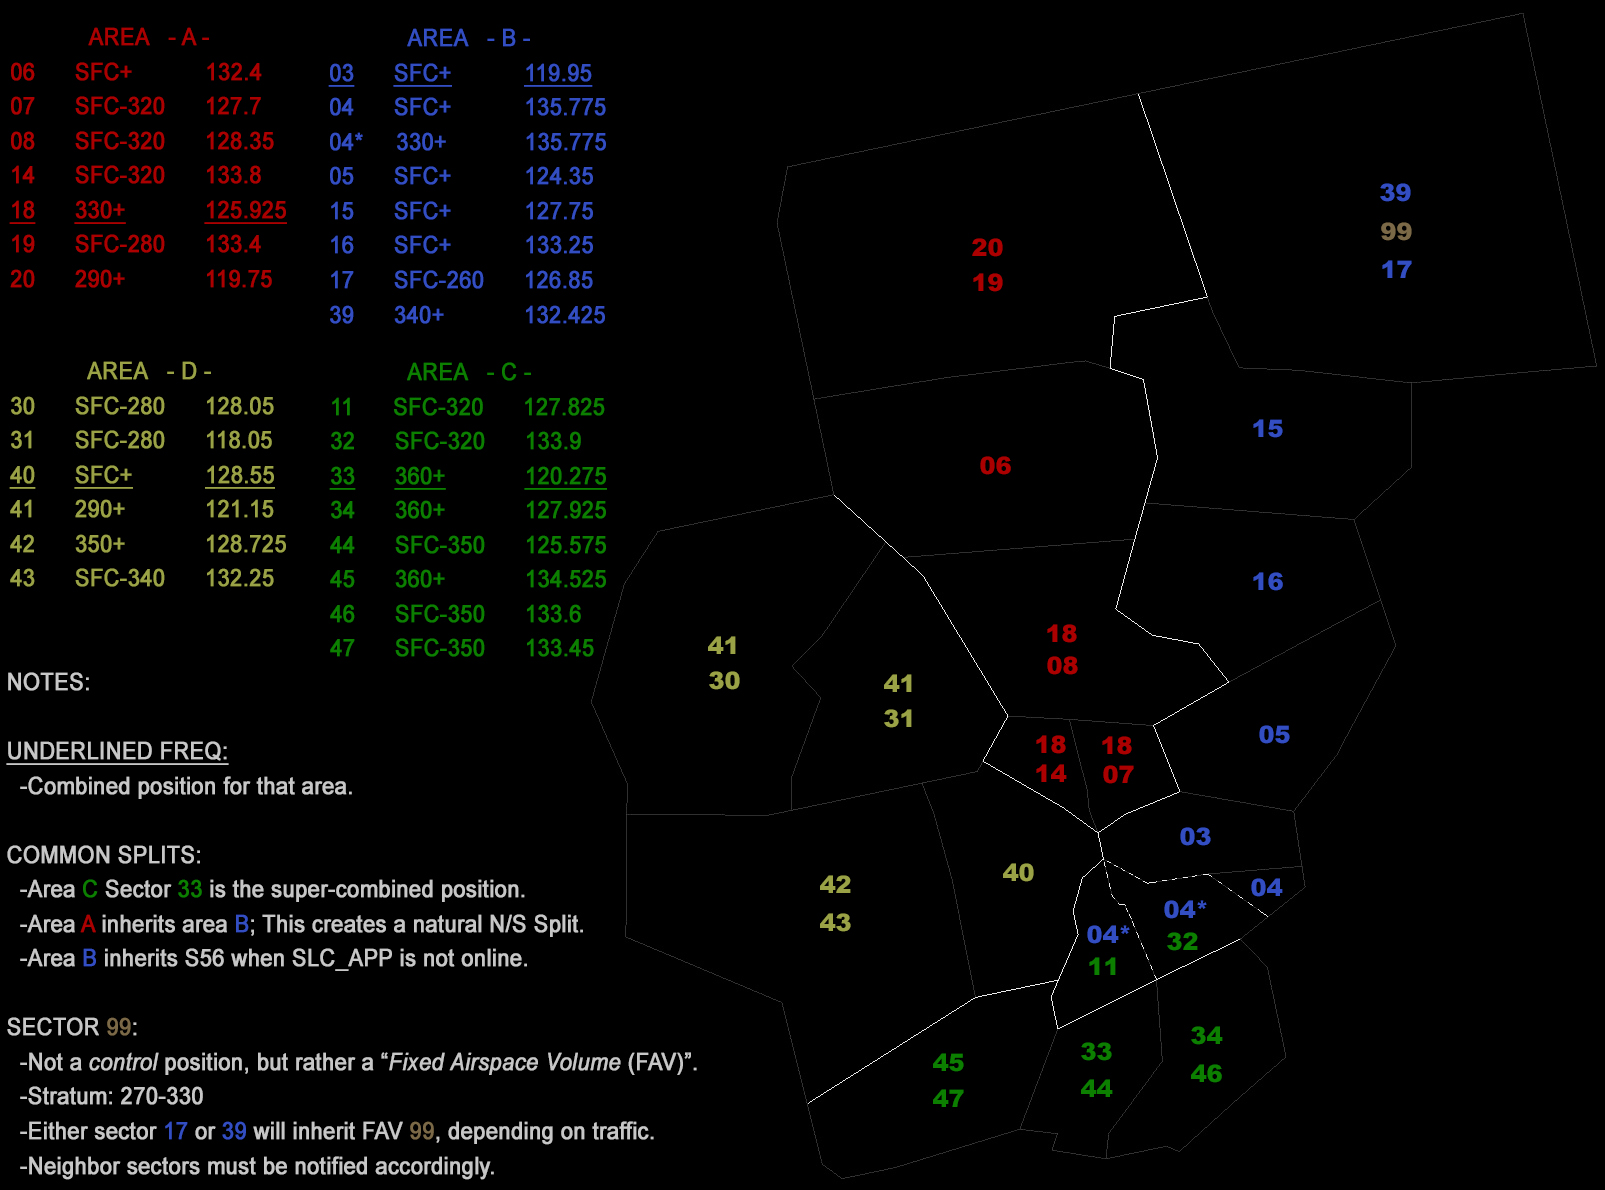Select the sector 40 label on the map
This screenshot has width=1605, height=1190.
1018,873
